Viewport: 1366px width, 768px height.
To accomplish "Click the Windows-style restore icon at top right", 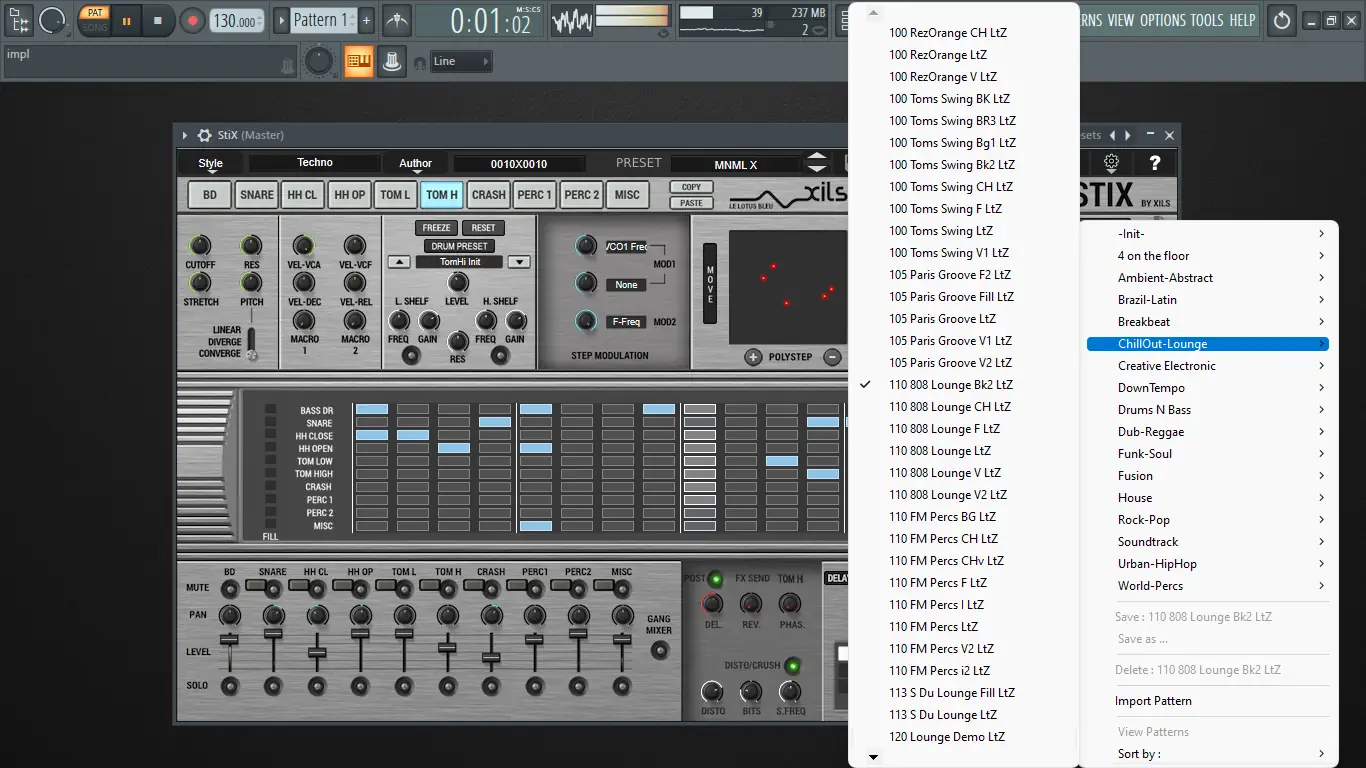I will tap(1331, 20).
